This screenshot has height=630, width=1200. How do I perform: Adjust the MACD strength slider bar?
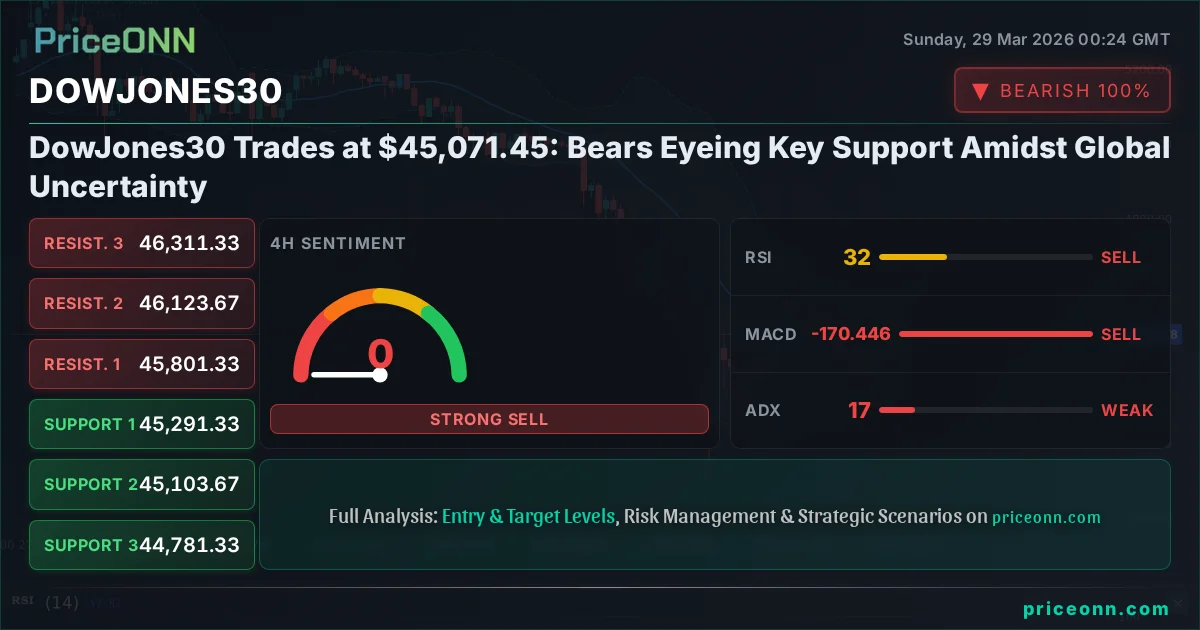pyautogui.click(x=995, y=334)
